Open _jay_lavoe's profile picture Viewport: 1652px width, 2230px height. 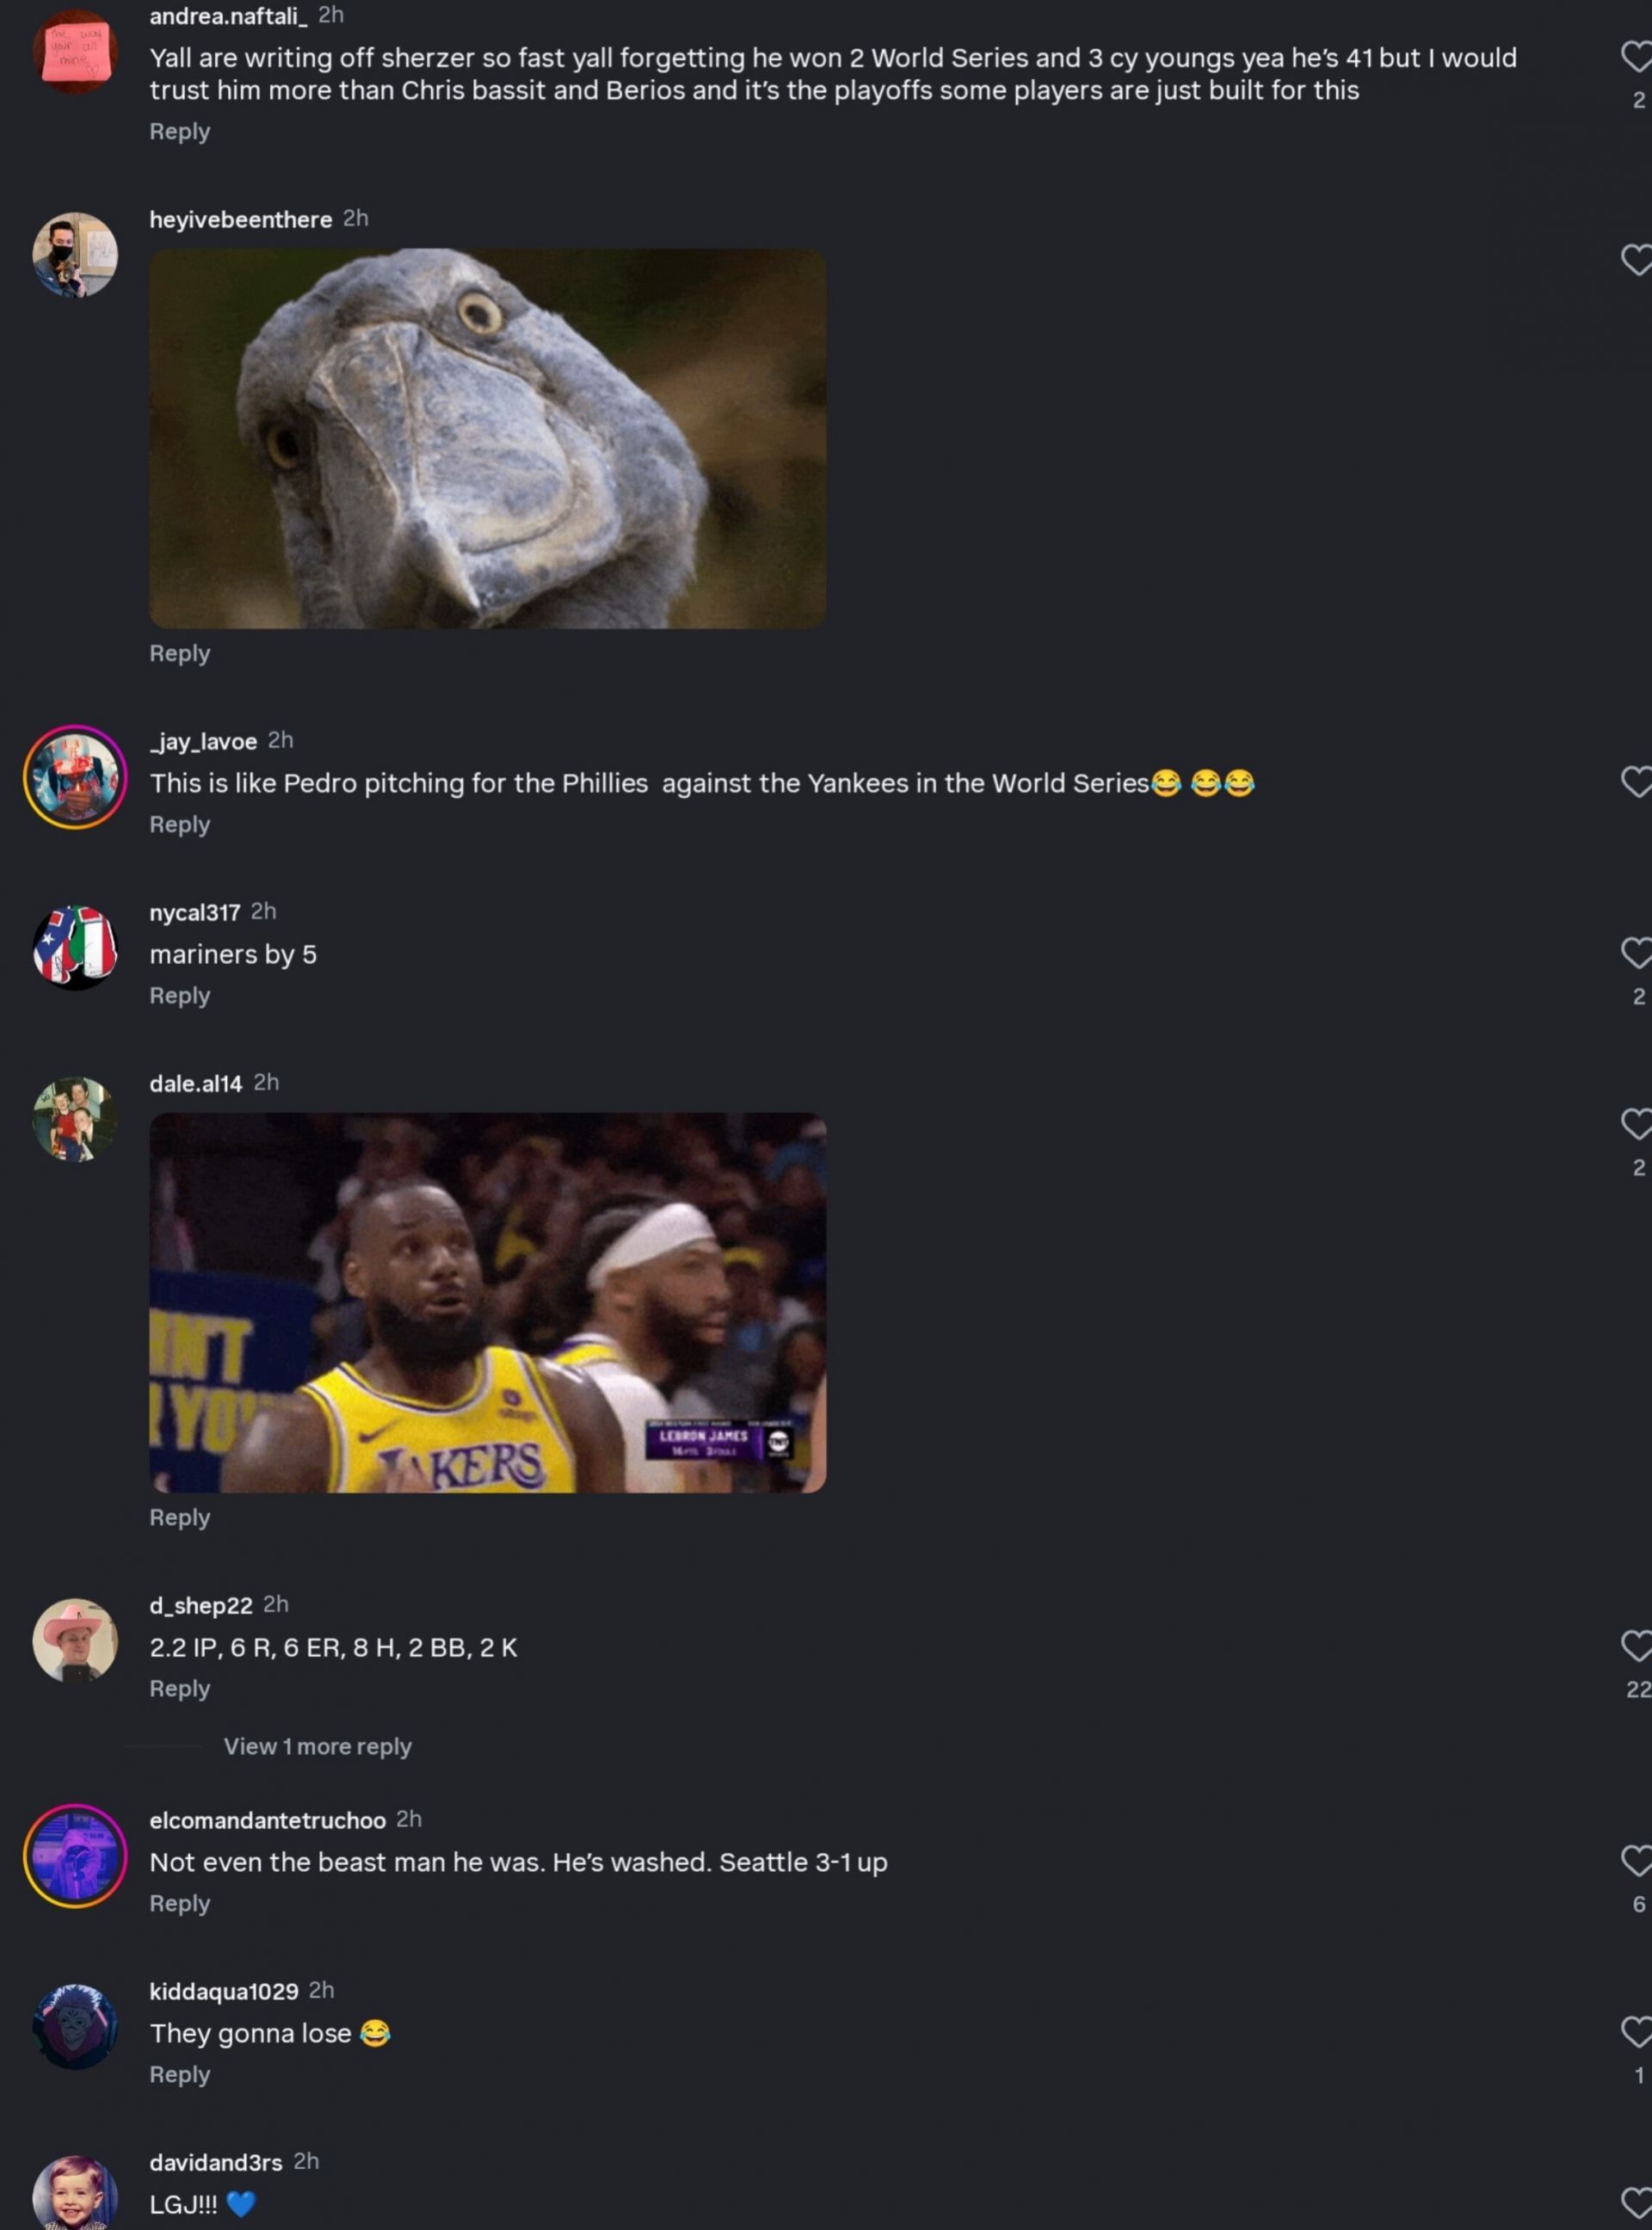(x=75, y=777)
